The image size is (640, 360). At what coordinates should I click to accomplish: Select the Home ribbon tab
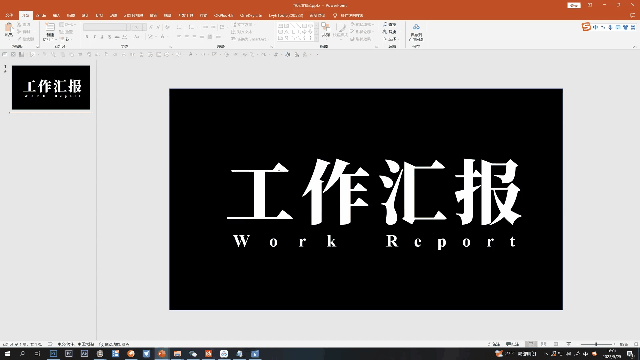coord(25,15)
